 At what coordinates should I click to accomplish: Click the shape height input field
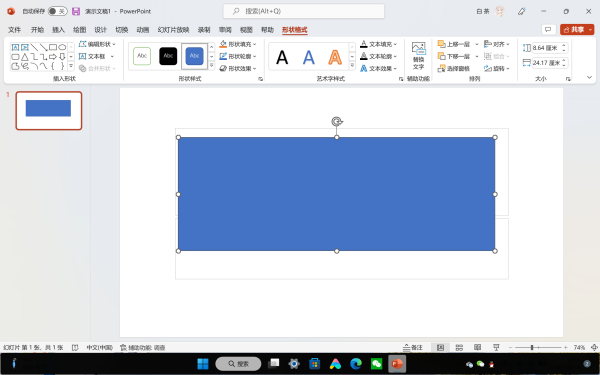click(545, 48)
